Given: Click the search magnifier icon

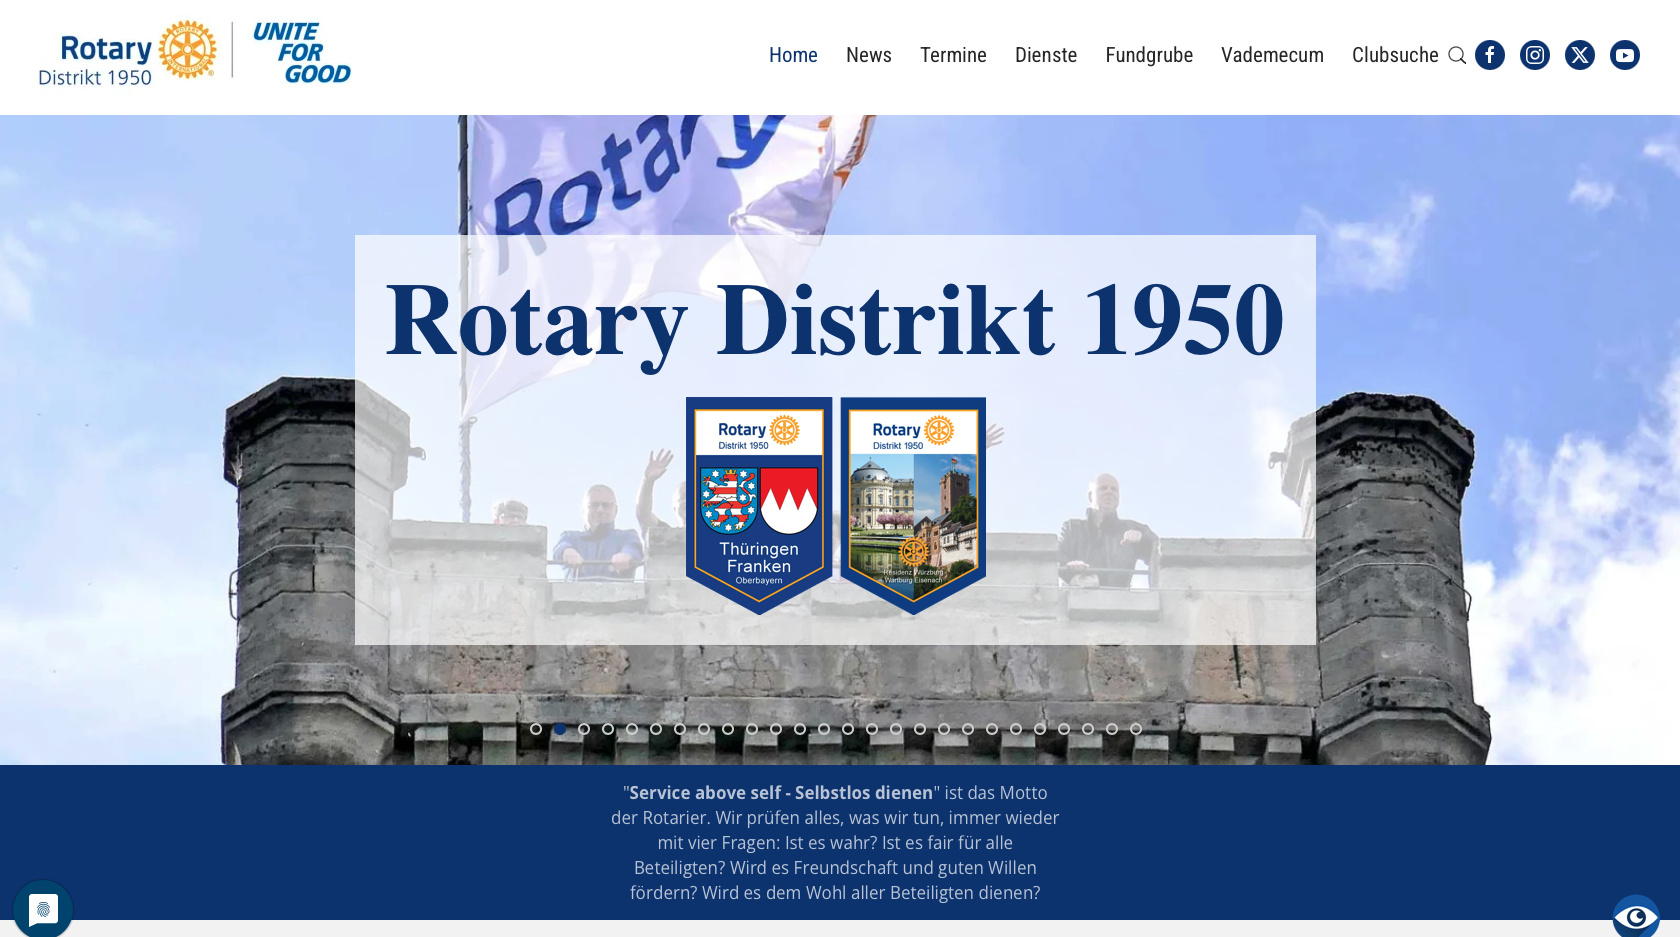Looking at the screenshot, I should (x=1457, y=56).
